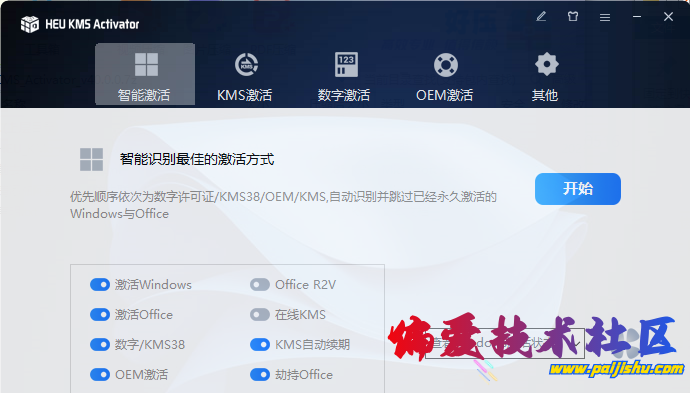Screen dimensions: 690x393
Task: Disable the 激活Office toggle
Action: (100, 315)
